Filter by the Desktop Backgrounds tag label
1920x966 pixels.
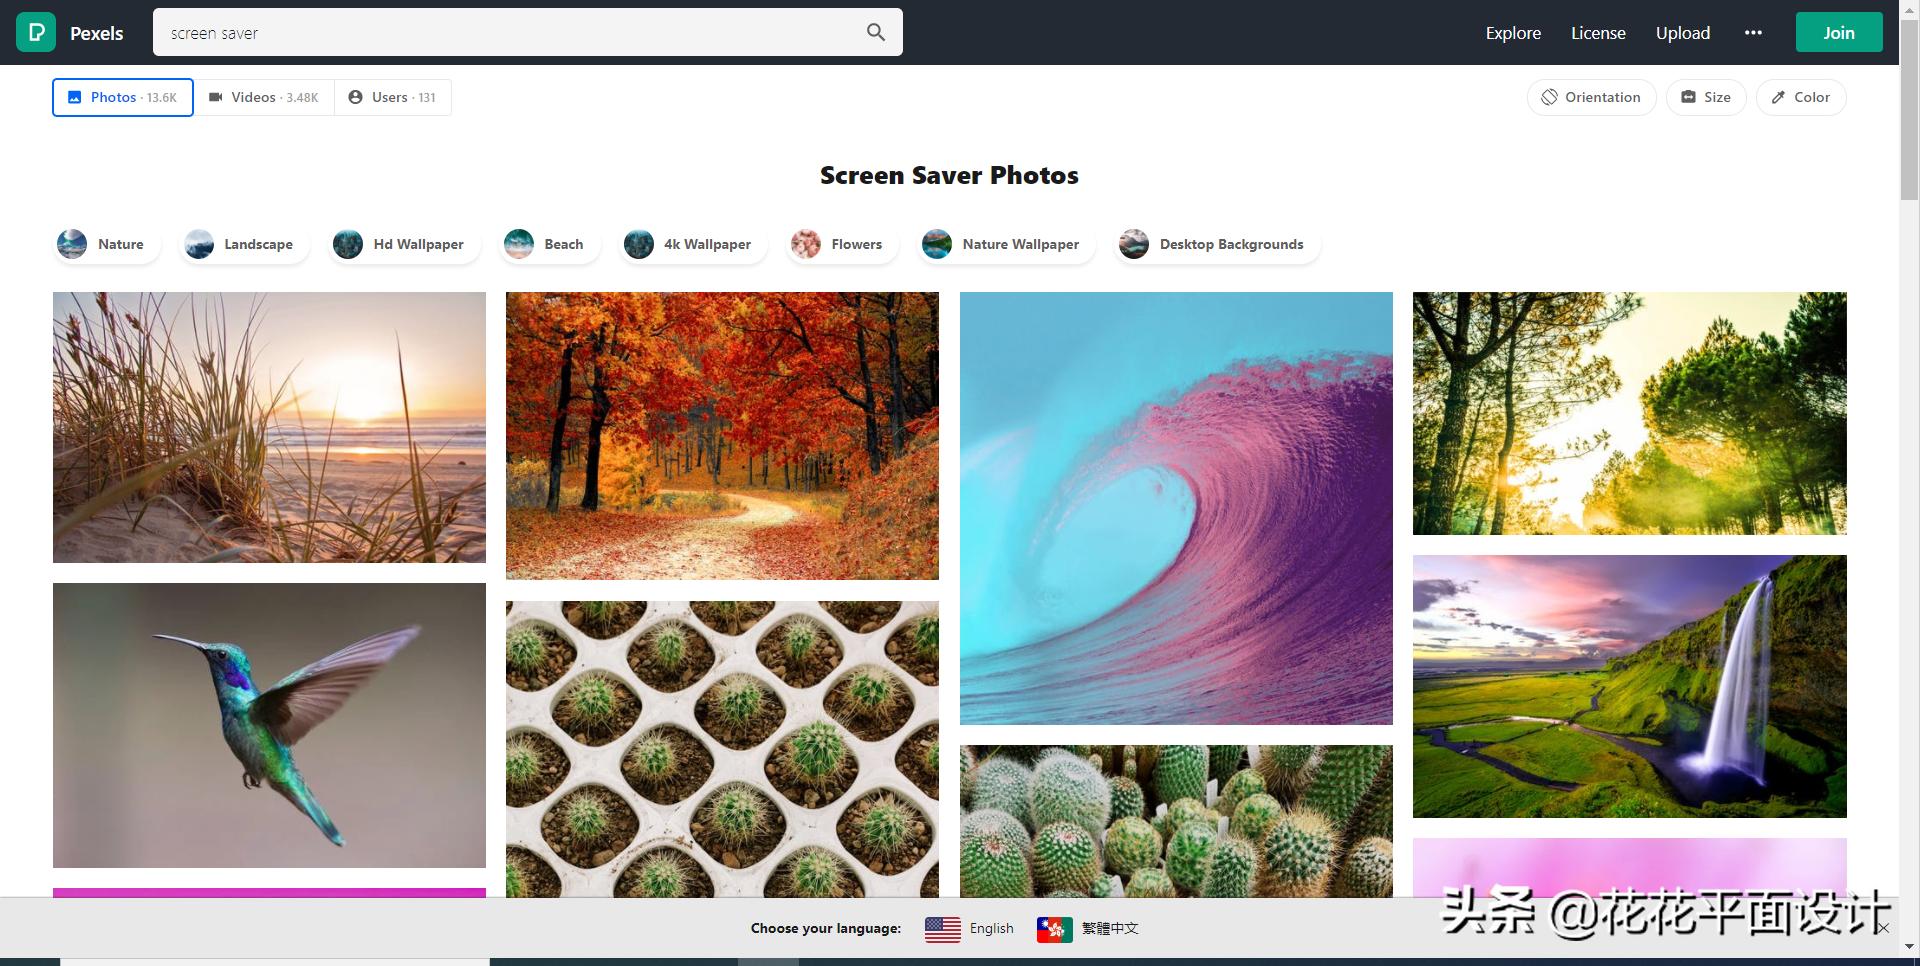click(1232, 244)
